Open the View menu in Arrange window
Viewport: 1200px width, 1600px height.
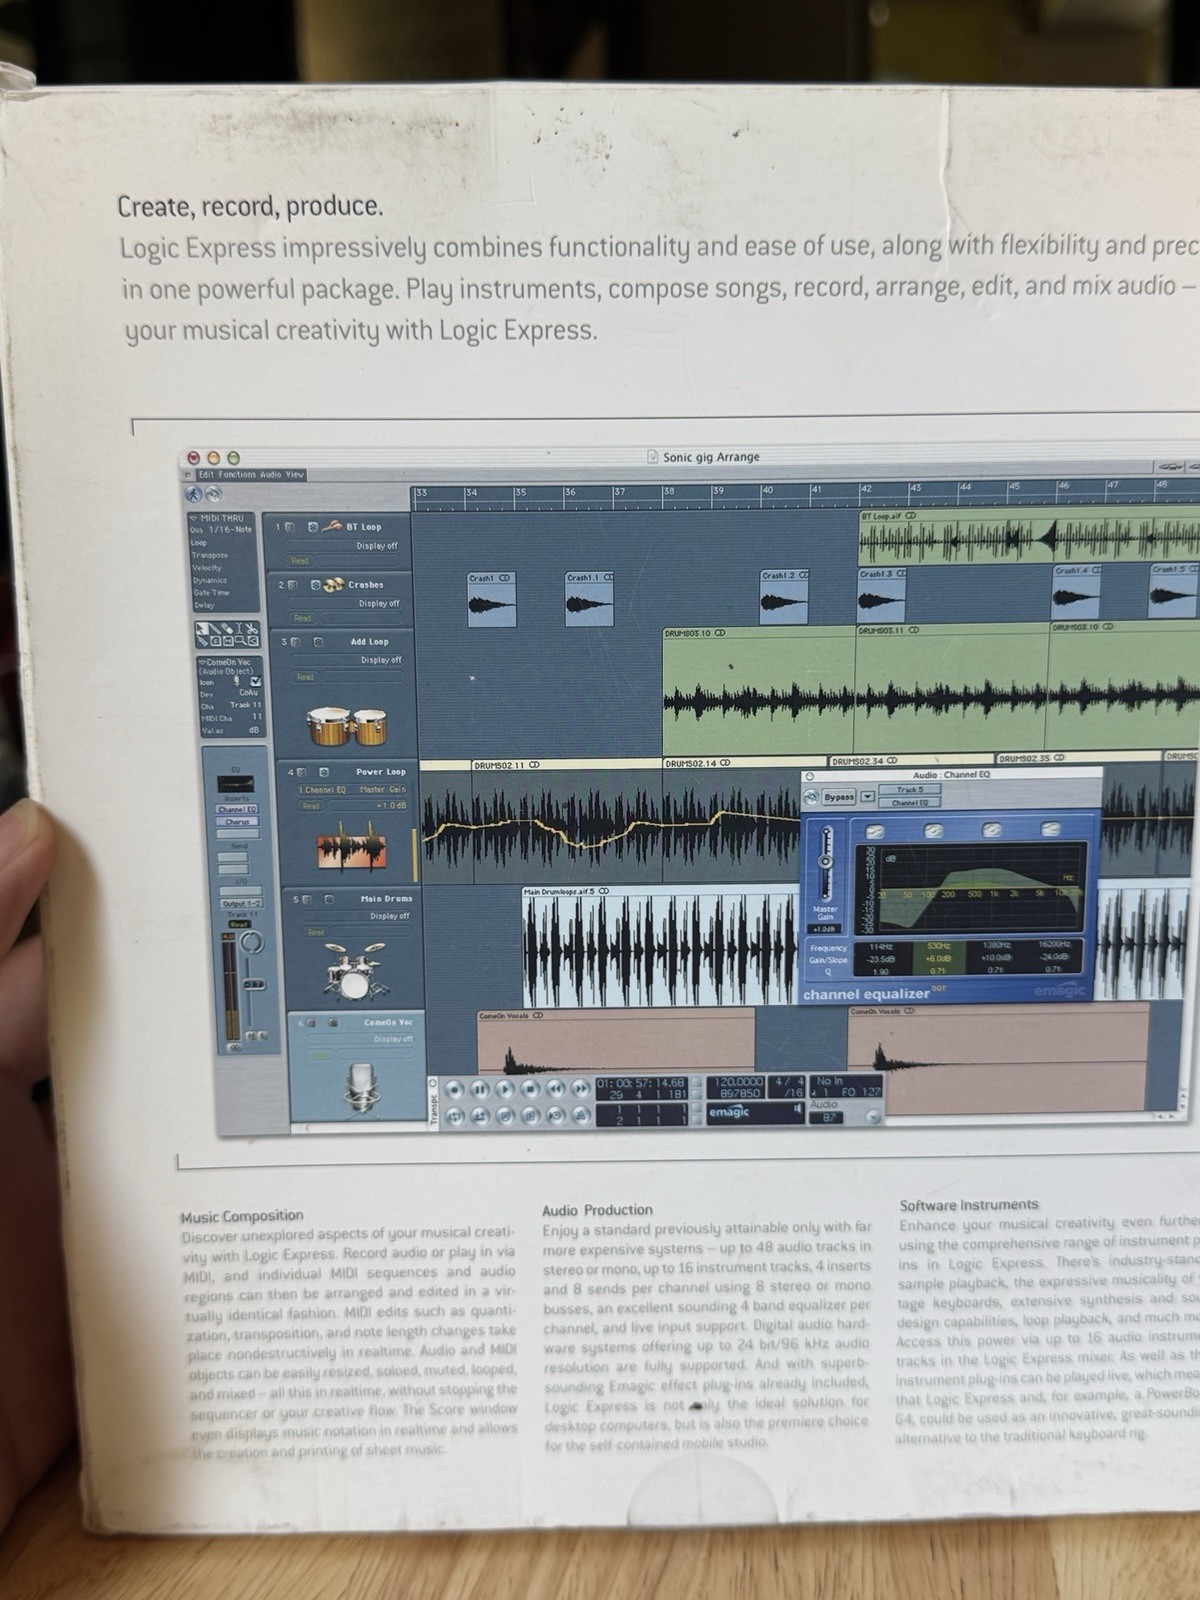295,474
